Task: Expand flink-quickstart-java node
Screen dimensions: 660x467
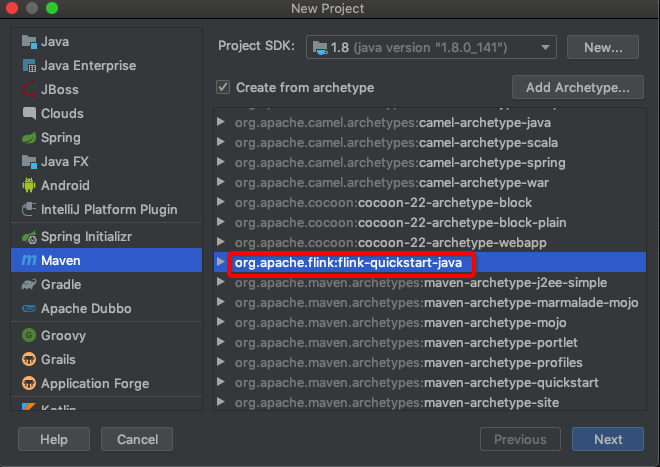Action: (221, 262)
